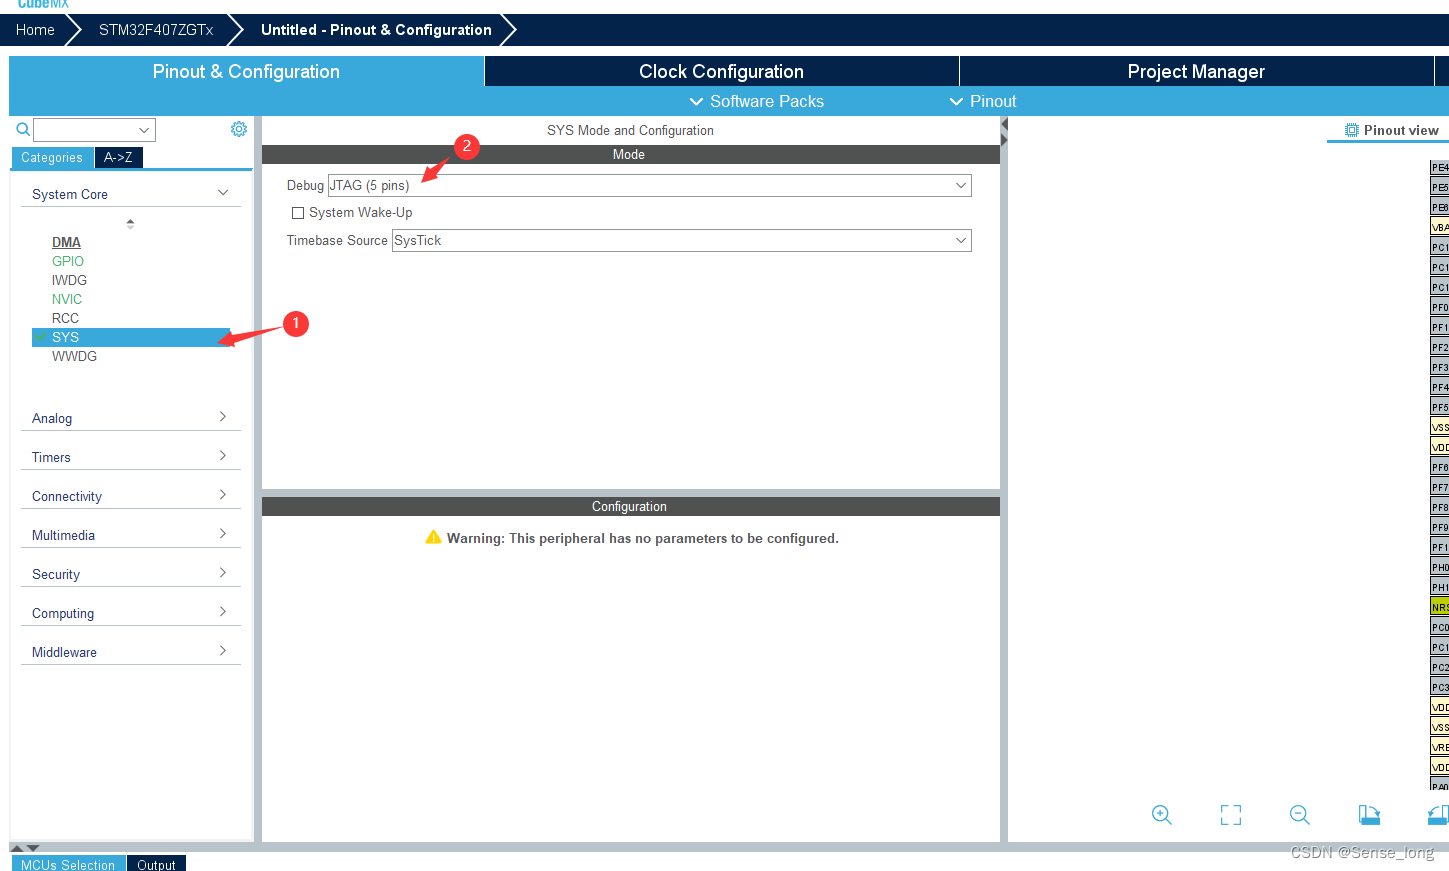Select GPIO in System Core list
This screenshot has width=1449, height=871.
pos(68,261)
